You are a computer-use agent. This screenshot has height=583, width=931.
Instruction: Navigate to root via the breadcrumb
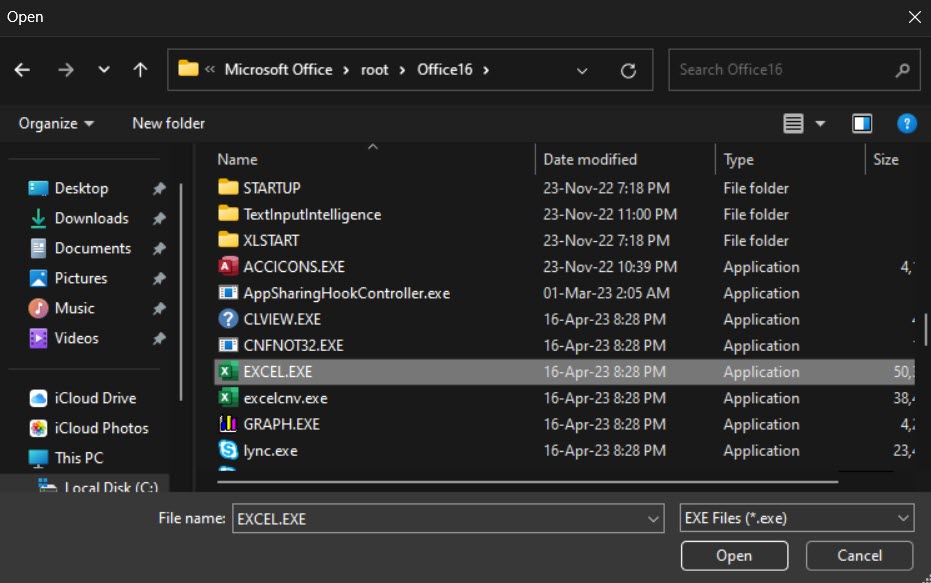click(x=375, y=70)
